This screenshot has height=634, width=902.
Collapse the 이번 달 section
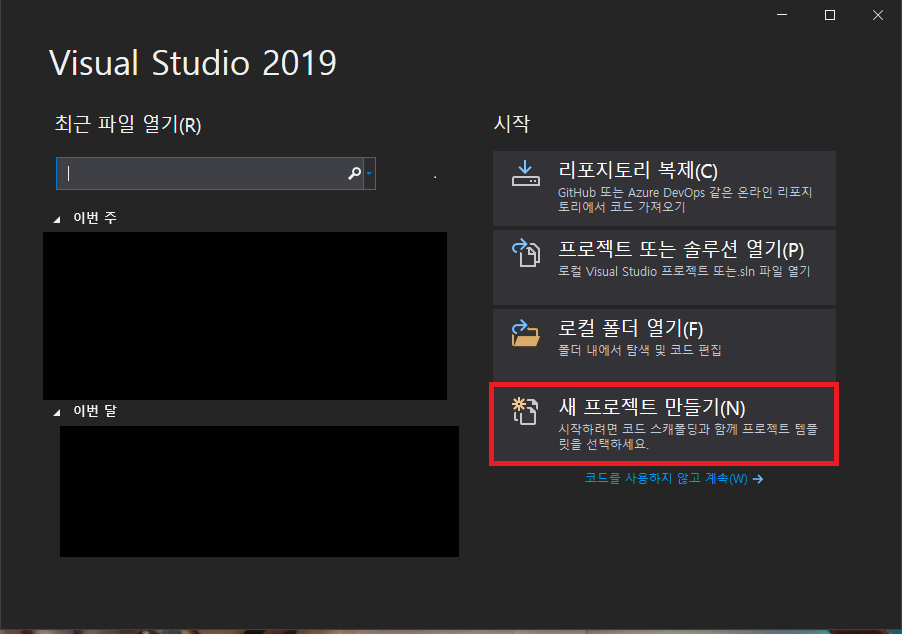point(57,413)
